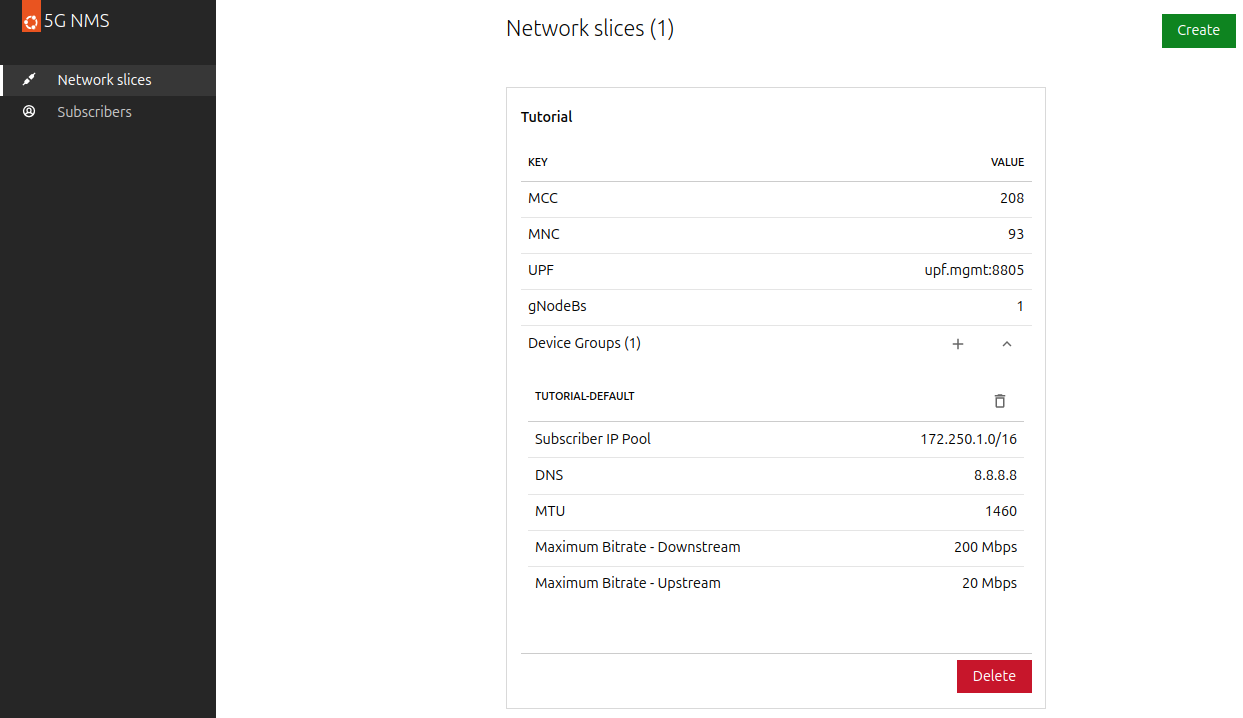Delete the Tutorial network slice
This screenshot has height=718, width=1243.
point(994,676)
